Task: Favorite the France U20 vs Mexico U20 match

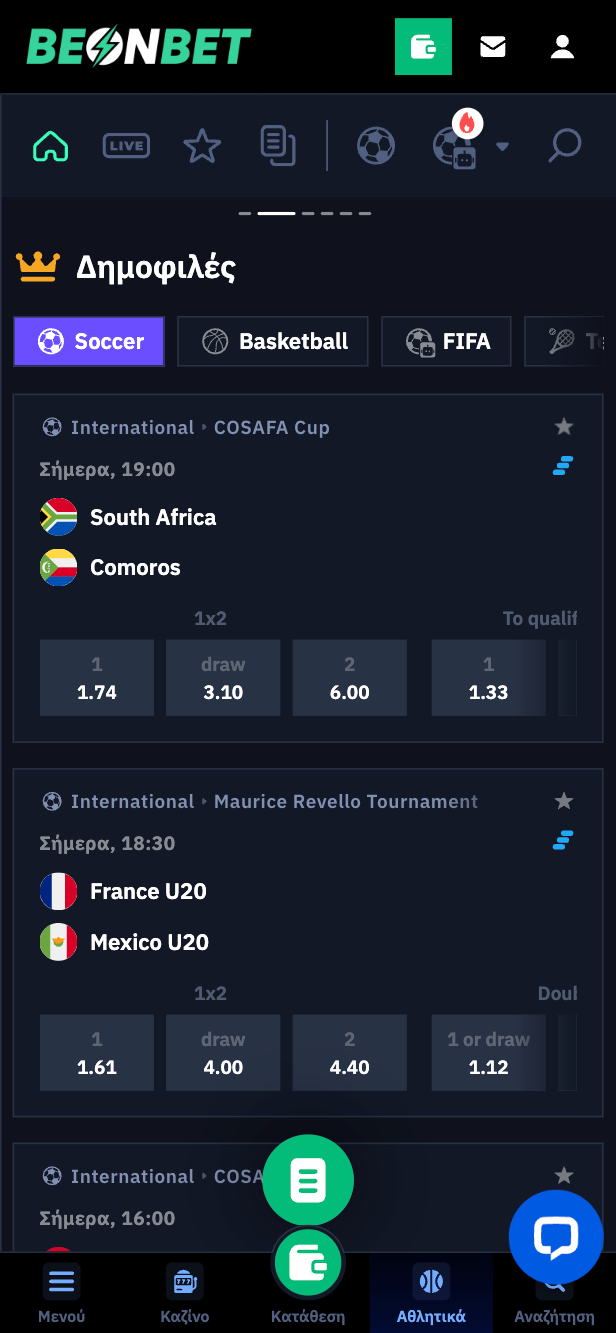Action: click(x=564, y=801)
